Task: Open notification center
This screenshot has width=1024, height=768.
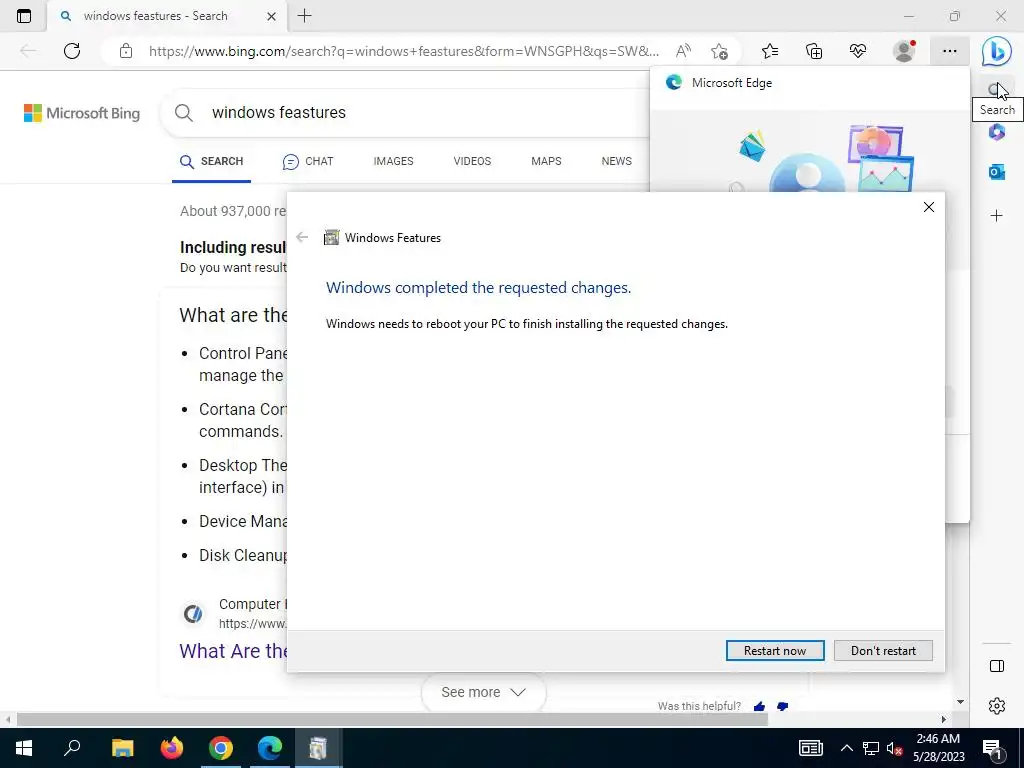Action: coord(992,748)
